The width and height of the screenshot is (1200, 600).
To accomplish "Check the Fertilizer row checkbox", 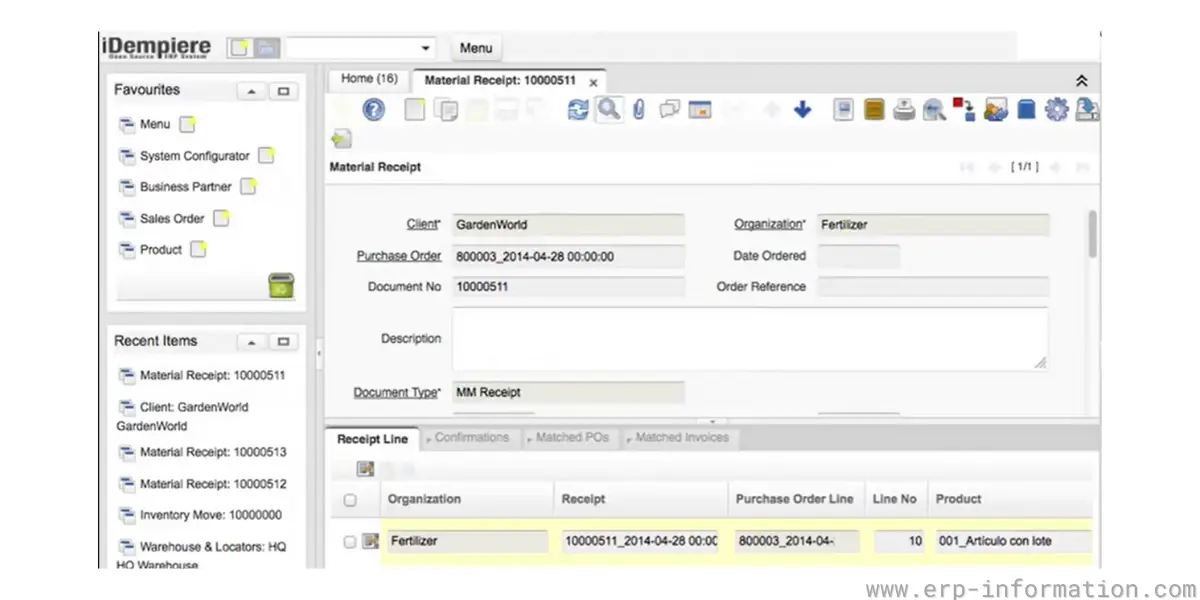I will click(x=350, y=541).
